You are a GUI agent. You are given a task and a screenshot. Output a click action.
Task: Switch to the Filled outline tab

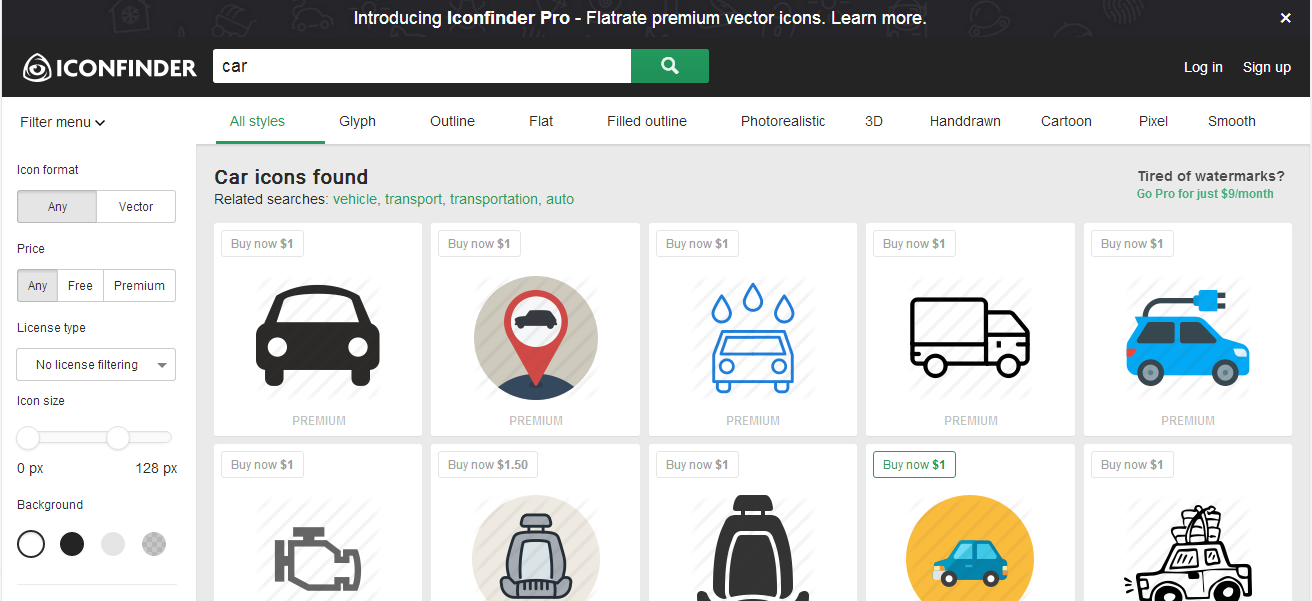tap(647, 121)
